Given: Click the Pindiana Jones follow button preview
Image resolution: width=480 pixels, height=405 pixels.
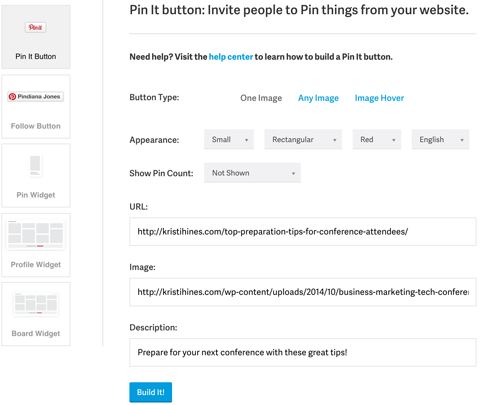Looking at the screenshot, I should pyautogui.click(x=35, y=97).
